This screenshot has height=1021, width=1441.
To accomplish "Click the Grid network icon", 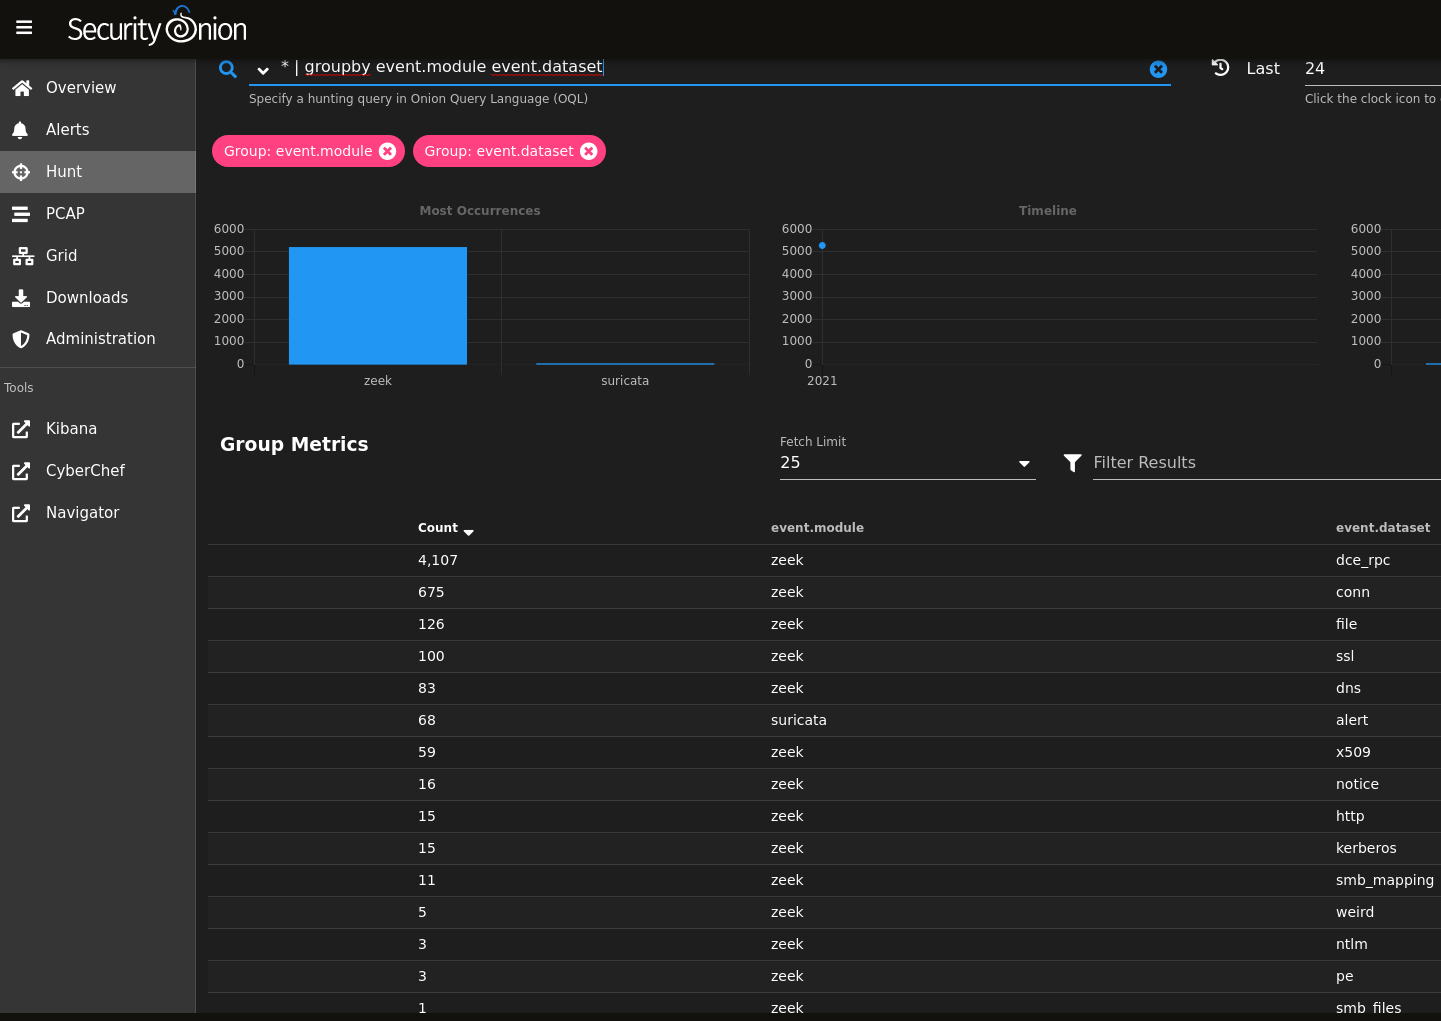I will (x=22, y=256).
